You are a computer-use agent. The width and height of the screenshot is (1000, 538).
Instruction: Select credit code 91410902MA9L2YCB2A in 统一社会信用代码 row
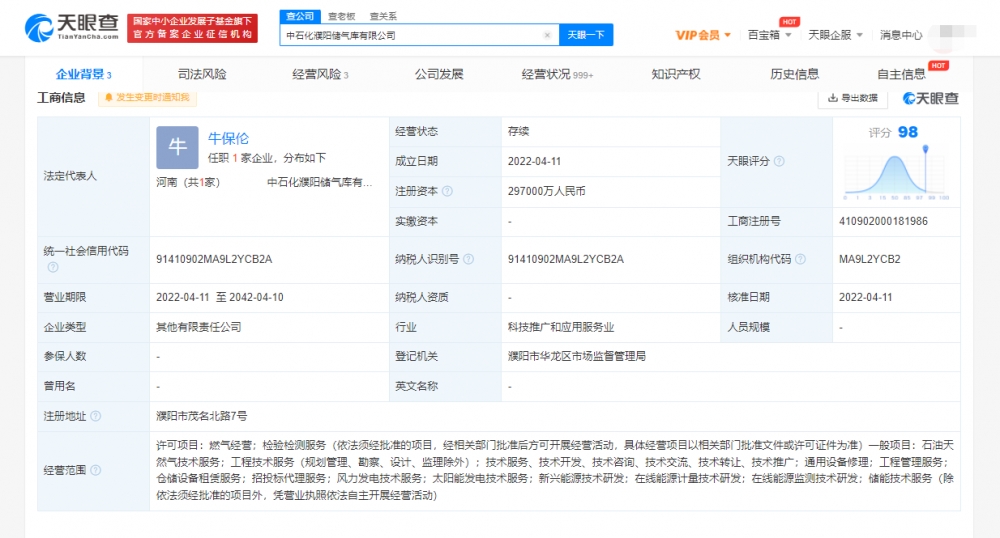[214, 259]
